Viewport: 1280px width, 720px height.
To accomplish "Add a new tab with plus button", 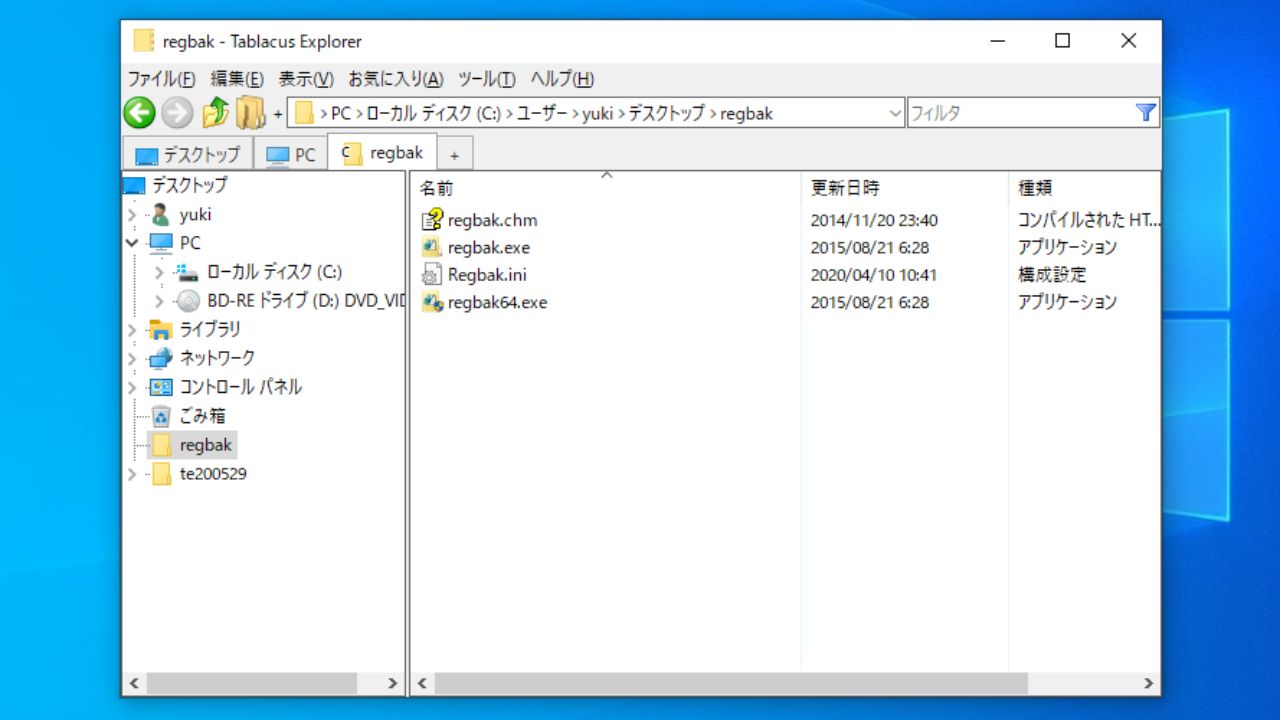I will pyautogui.click(x=454, y=155).
